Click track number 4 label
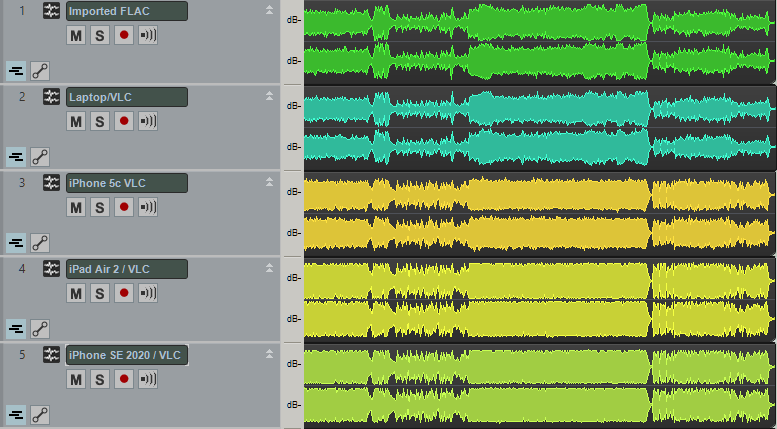The image size is (777, 429). click(x=22, y=268)
